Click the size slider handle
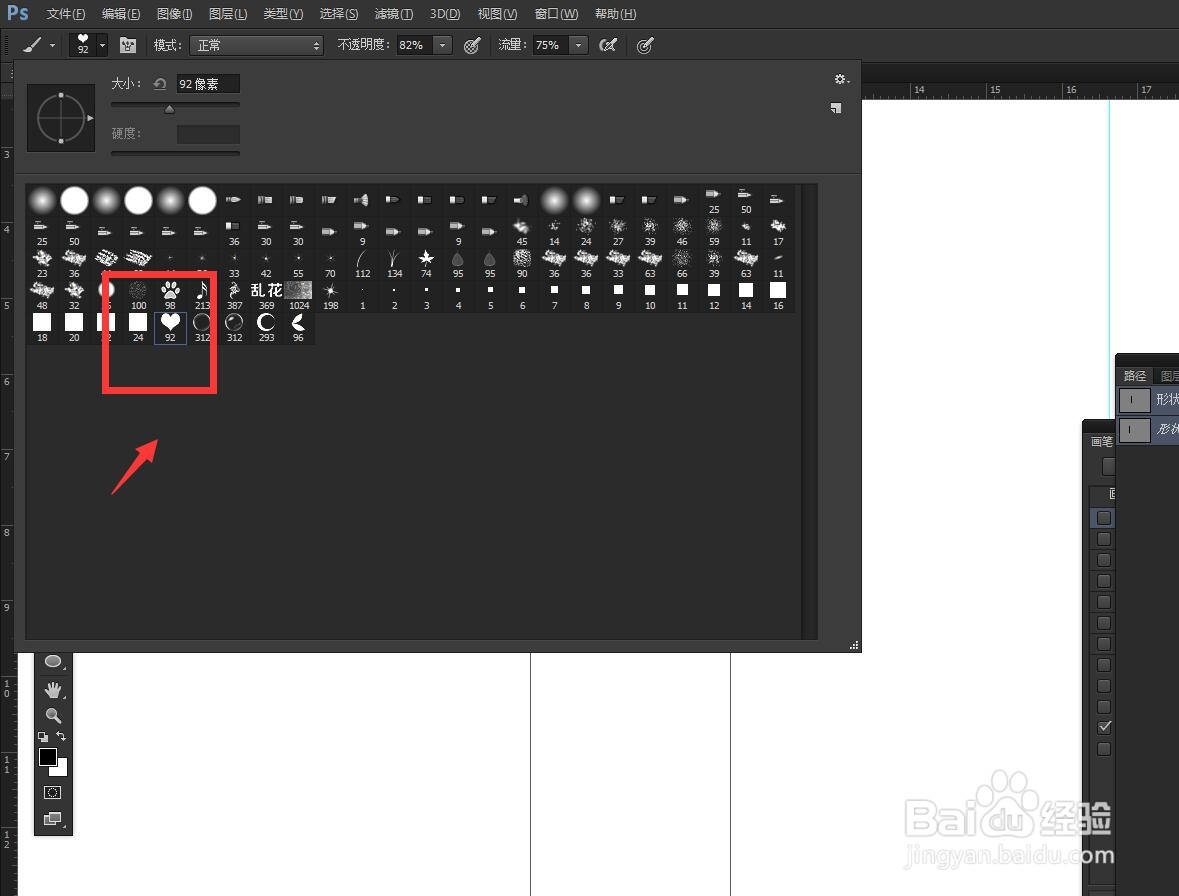Viewport: 1179px width, 896px height. pyautogui.click(x=169, y=109)
